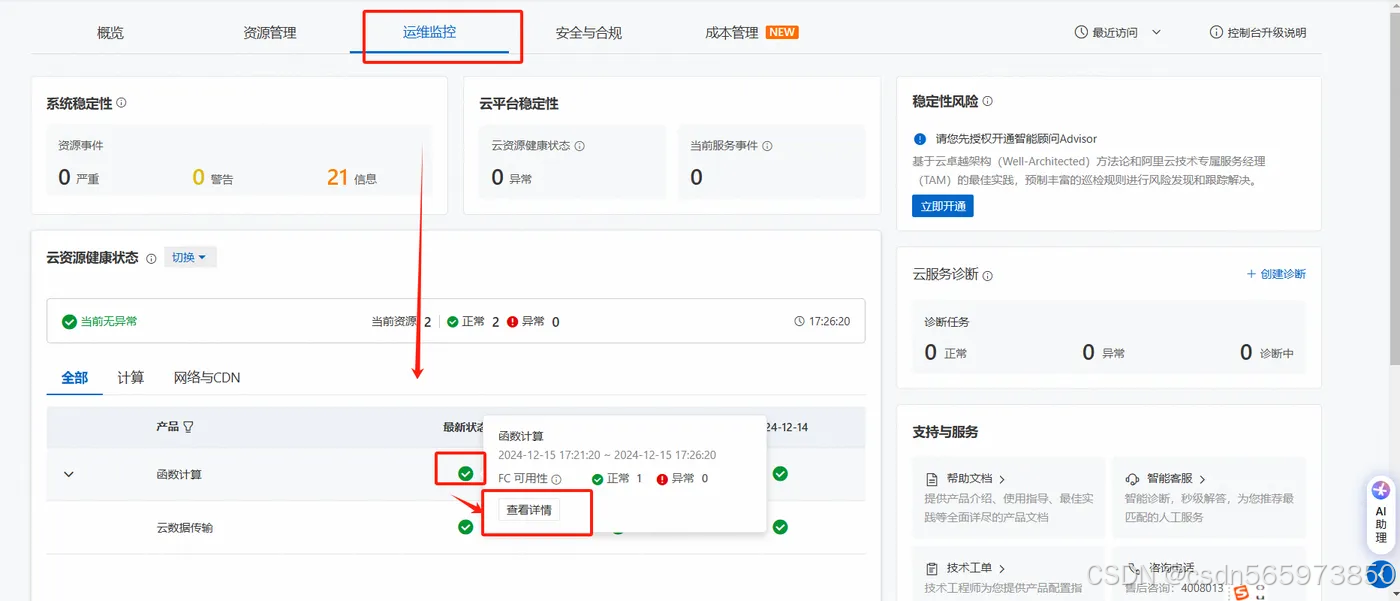Click the 智能客服 link

coord(1170,479)
